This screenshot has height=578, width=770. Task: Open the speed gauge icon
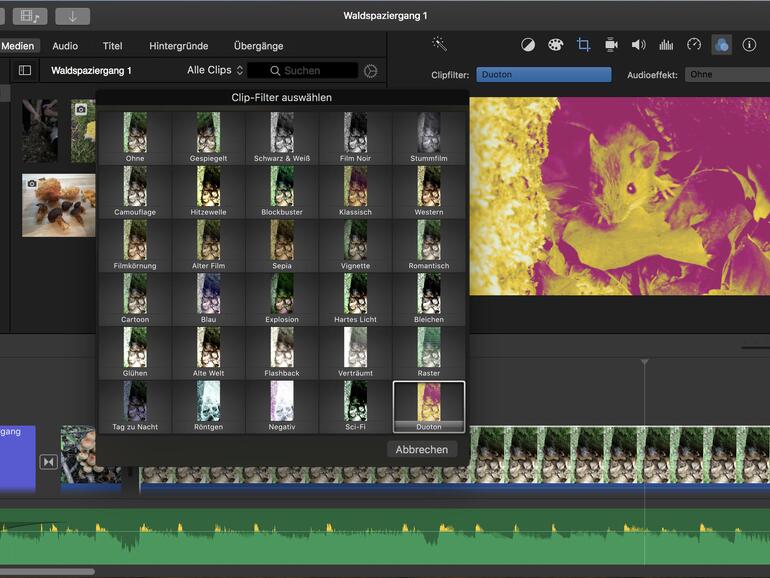[x=694, y=45]
